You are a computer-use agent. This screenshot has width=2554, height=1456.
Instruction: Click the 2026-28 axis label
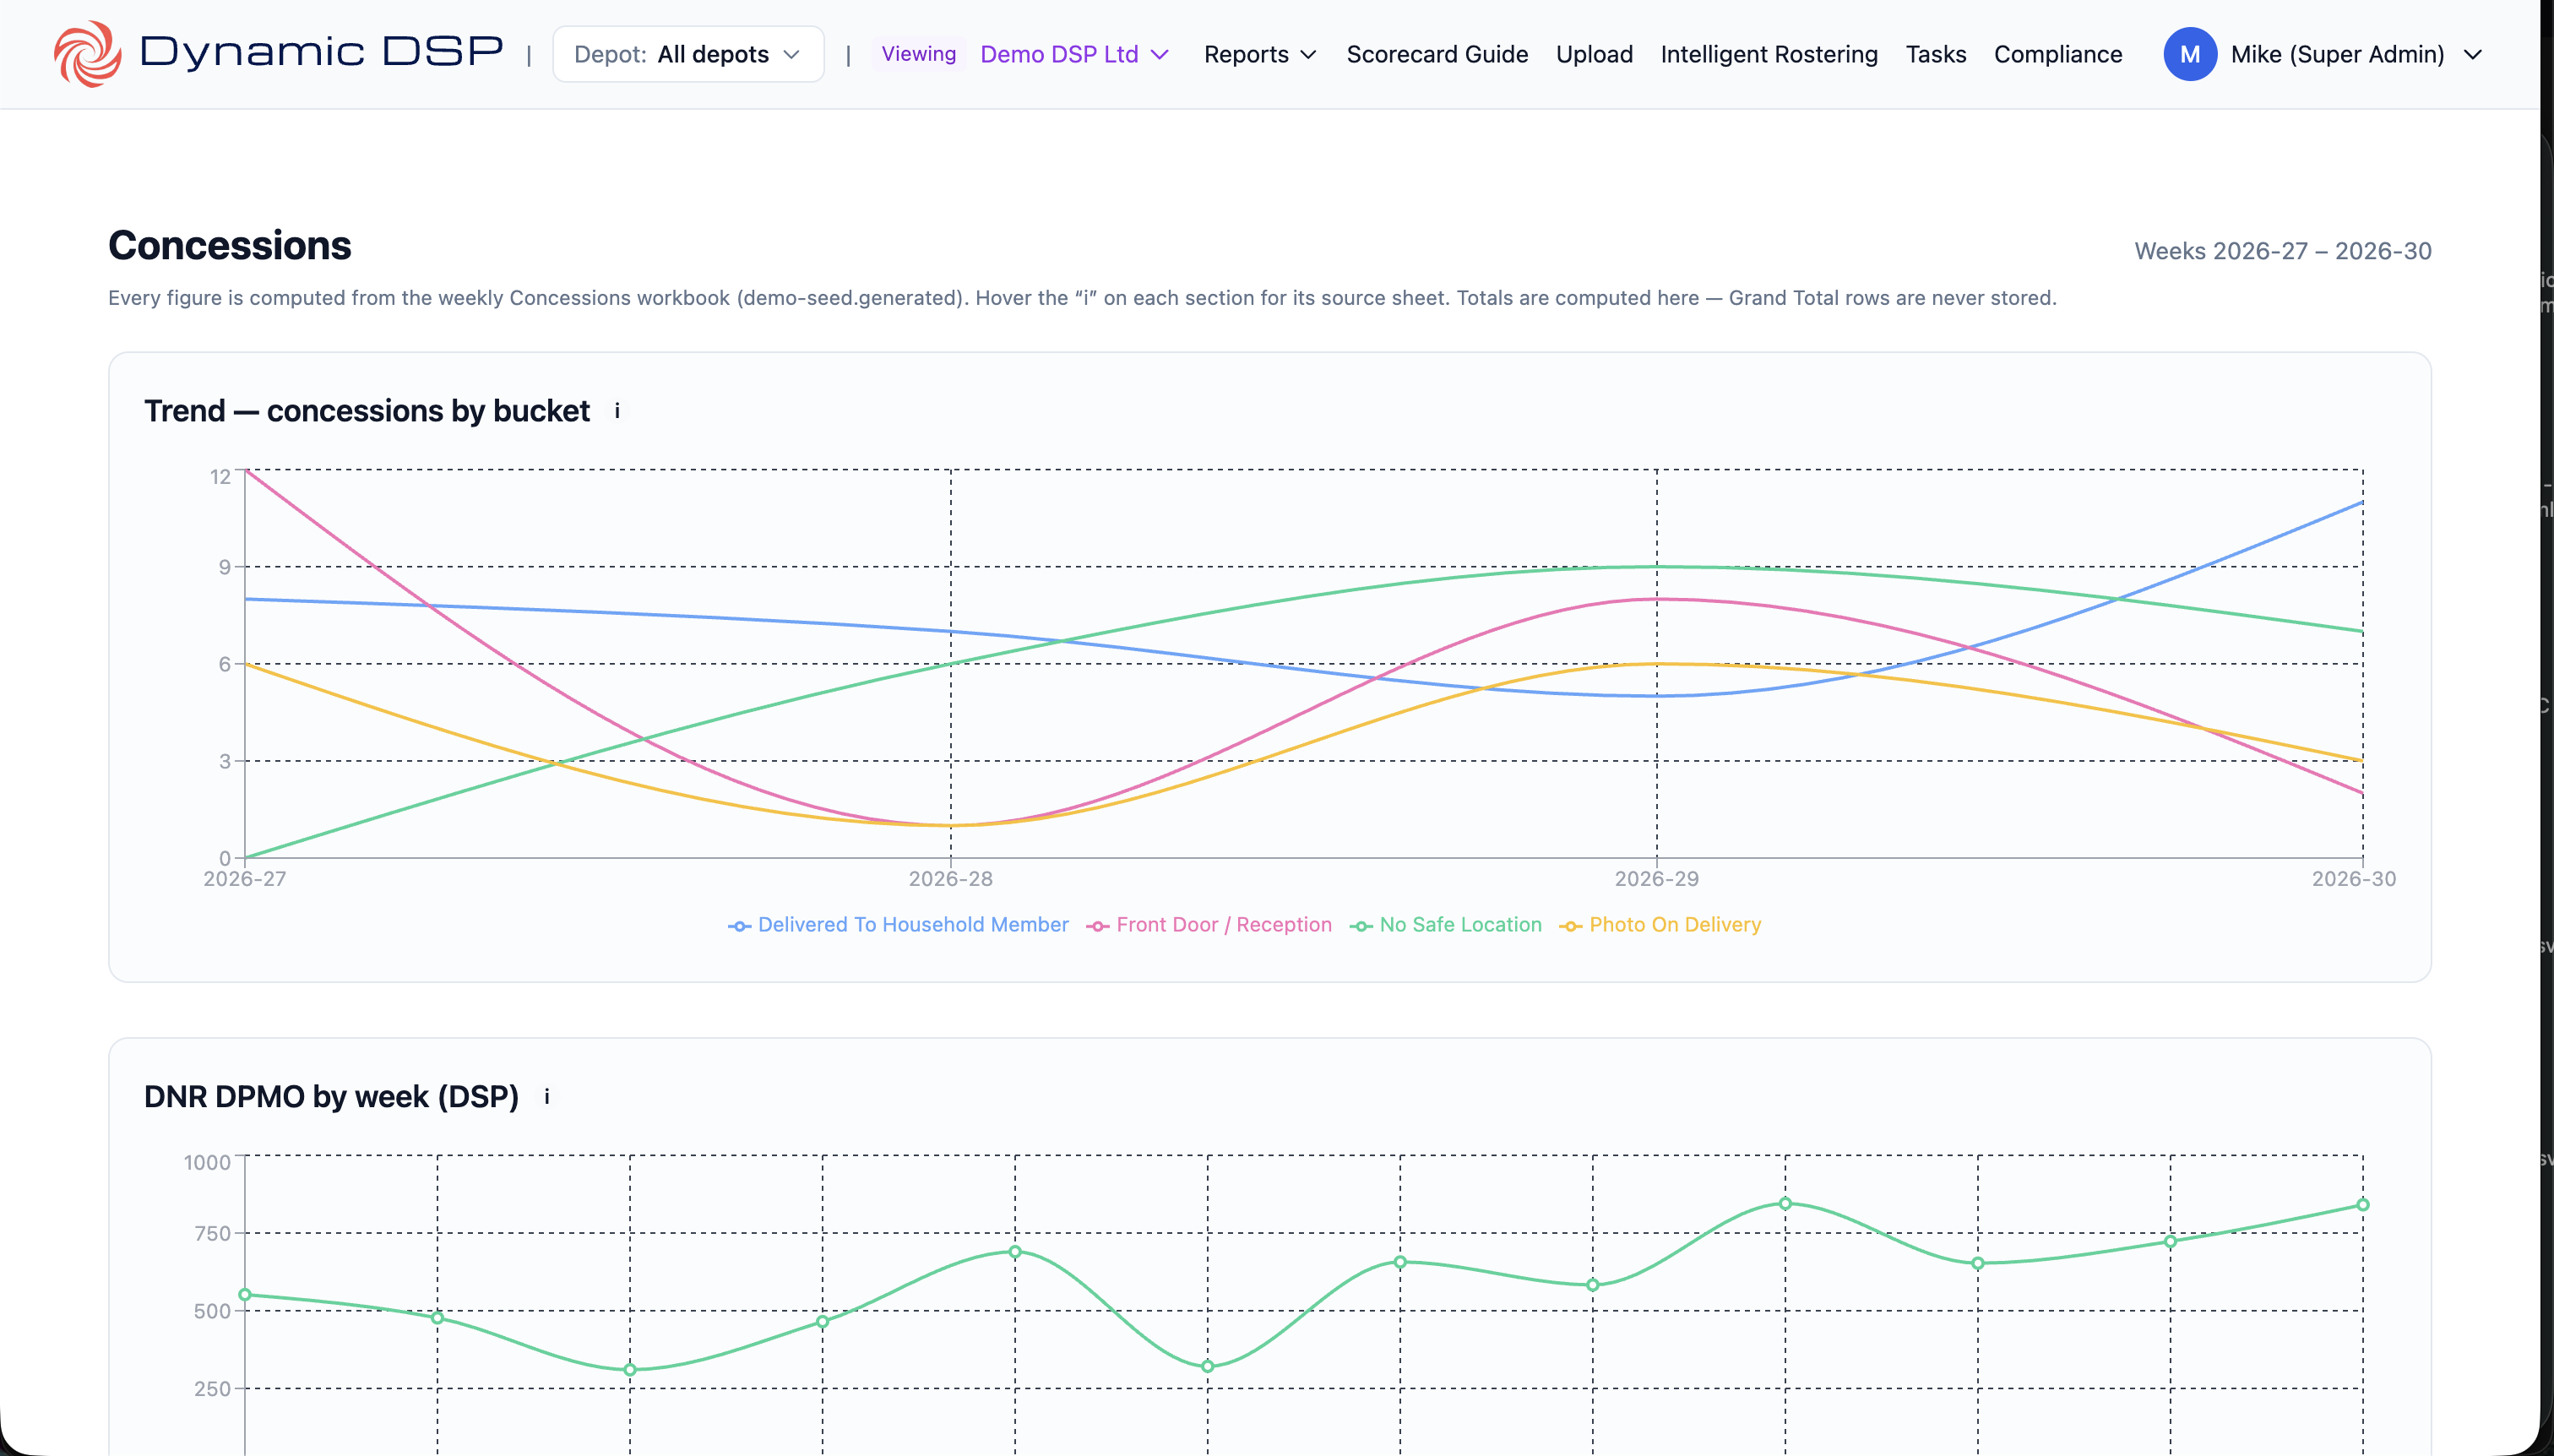coord(950,879)
